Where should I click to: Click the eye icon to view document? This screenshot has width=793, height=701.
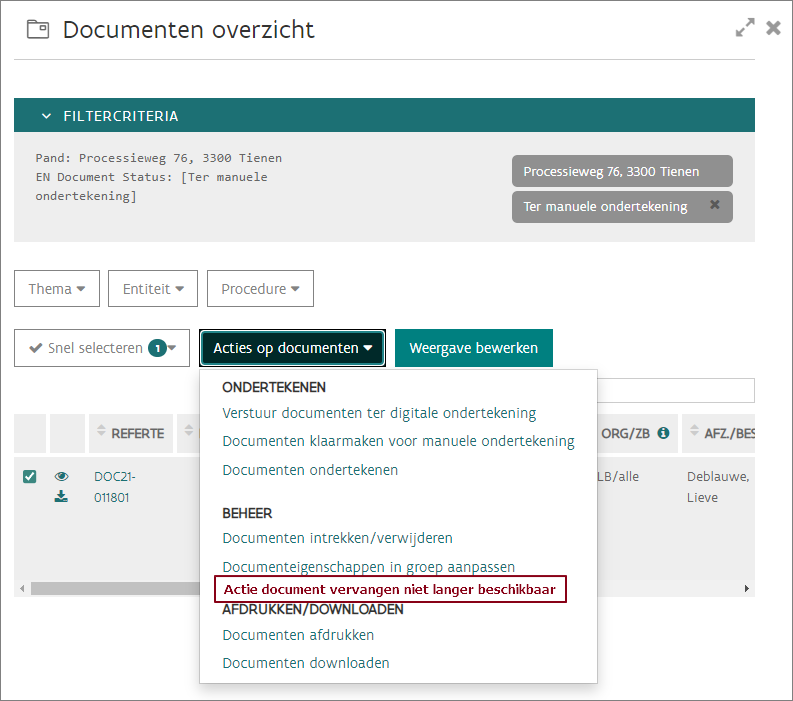pyautogui.click(x=61, y=477)
